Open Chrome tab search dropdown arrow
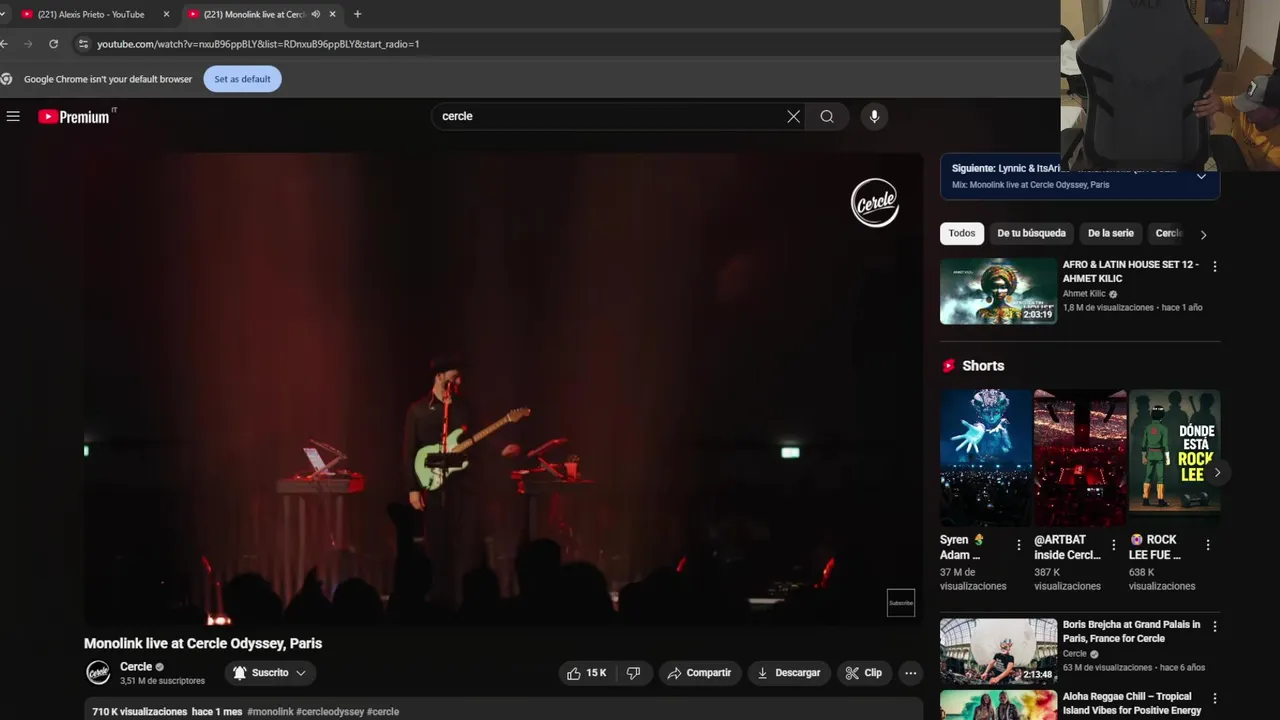The height and width of the screenshot is (720, 1280). [x=3, y=14]
